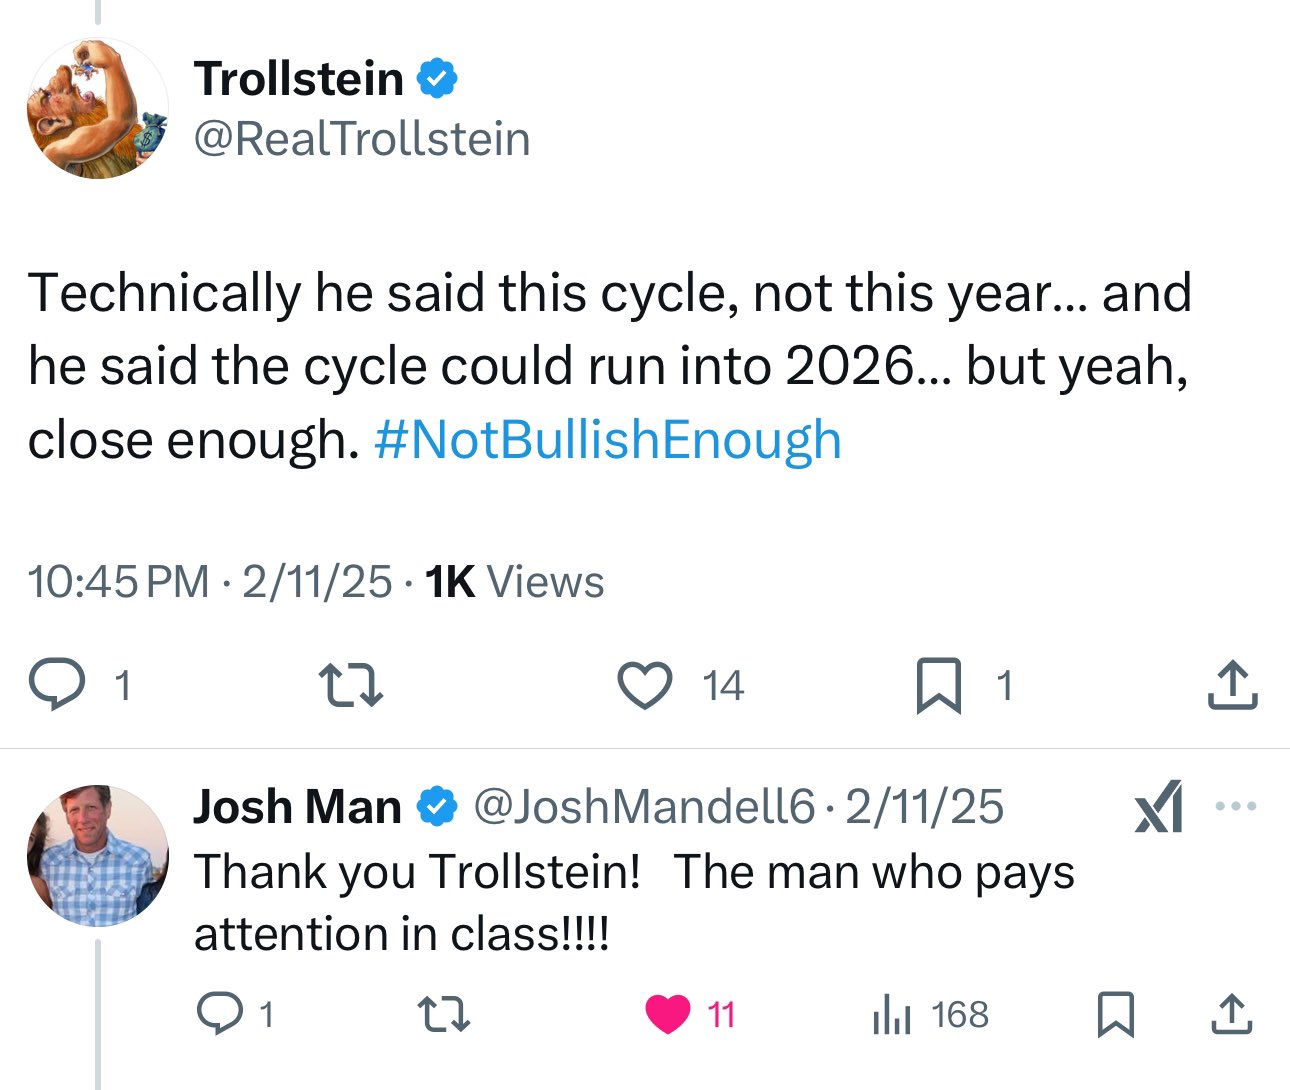Open @RealTrollstein handle link

click(x=361, y=139)
